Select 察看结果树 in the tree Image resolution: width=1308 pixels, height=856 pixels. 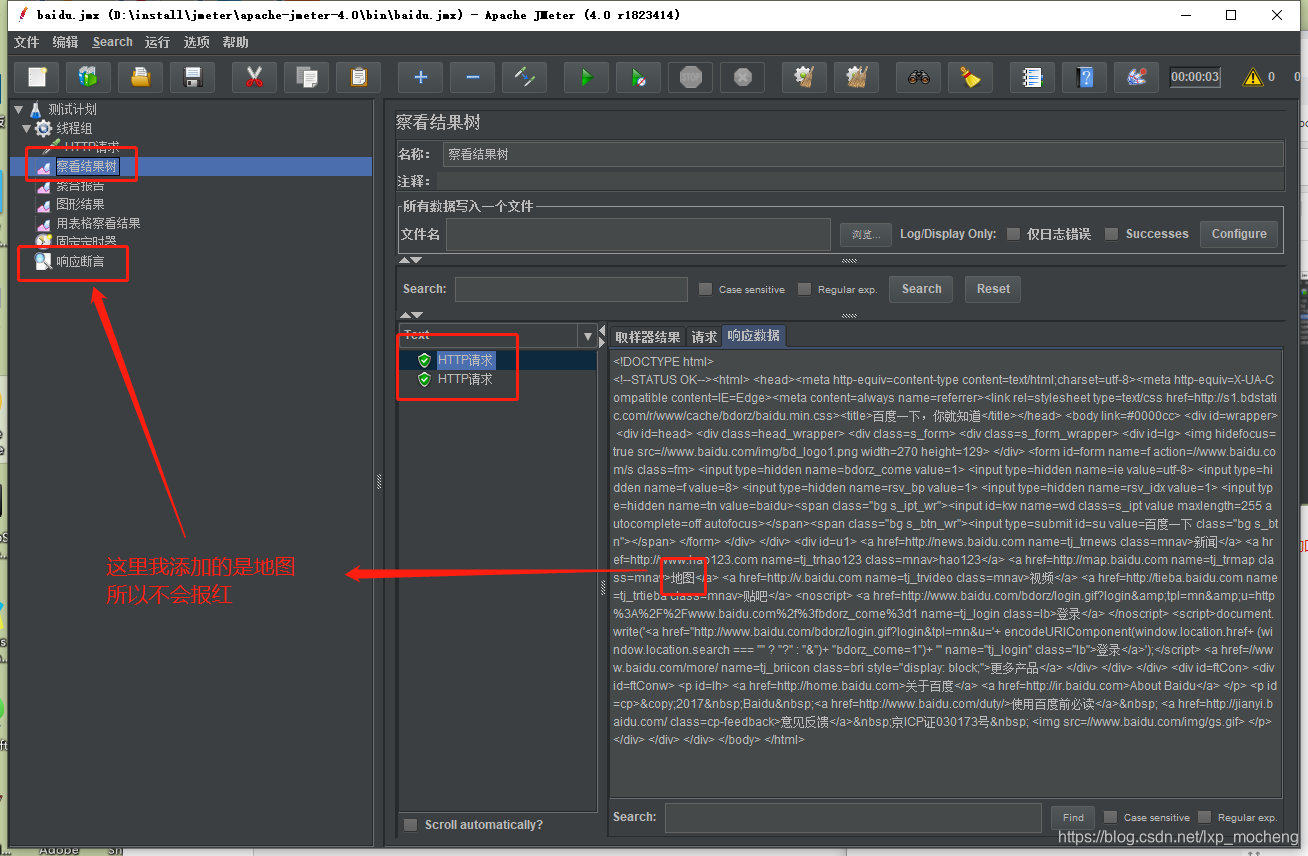click(x=86, y=167)
